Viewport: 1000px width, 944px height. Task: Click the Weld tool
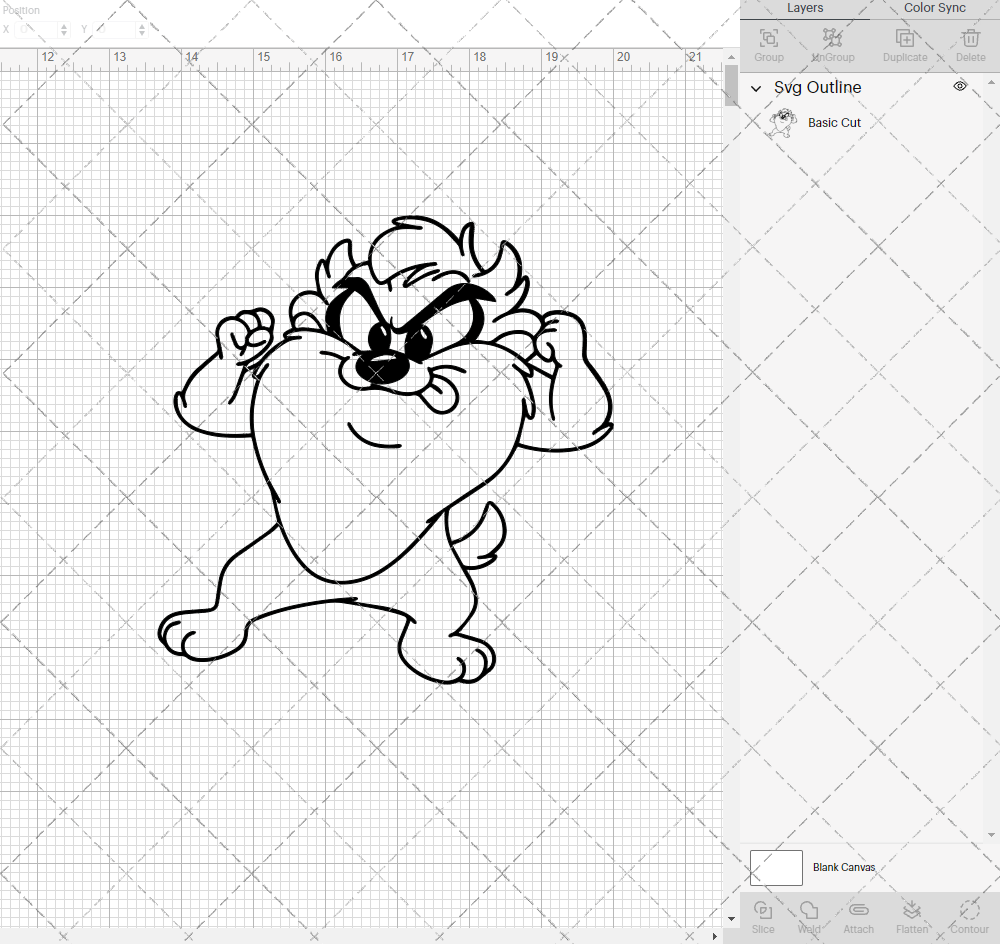pyautogui.click(x=809, y=915)
